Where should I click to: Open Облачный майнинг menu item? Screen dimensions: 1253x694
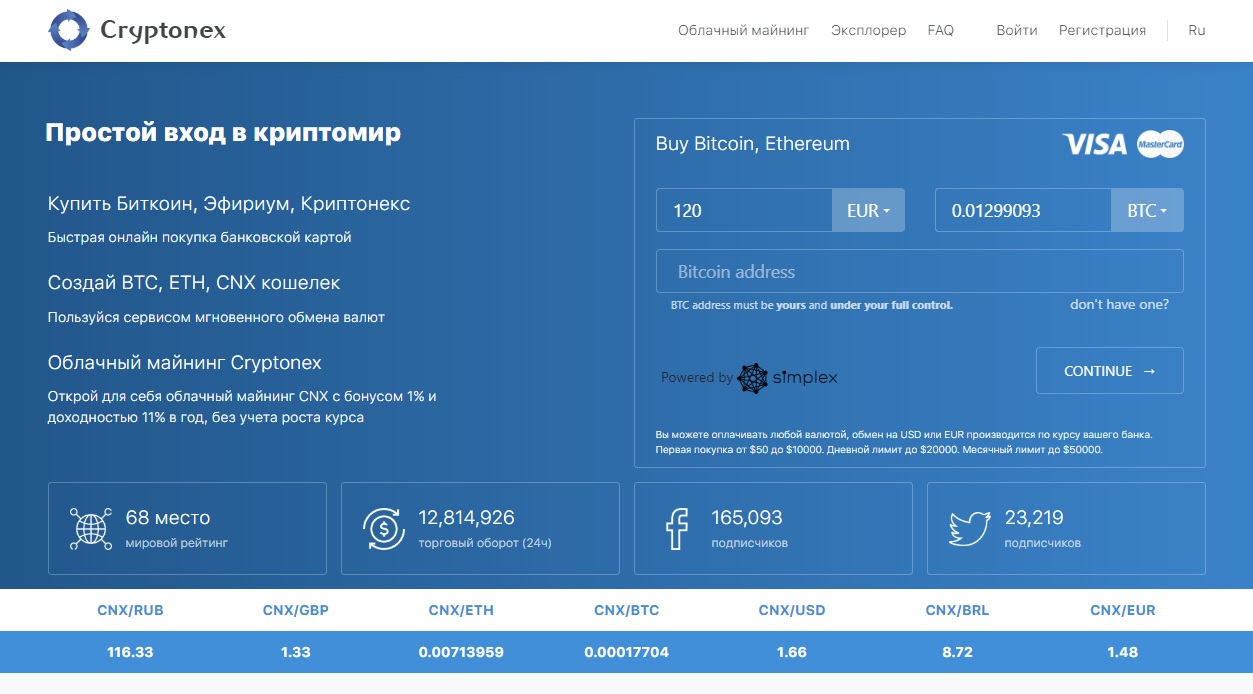[743, 30]
